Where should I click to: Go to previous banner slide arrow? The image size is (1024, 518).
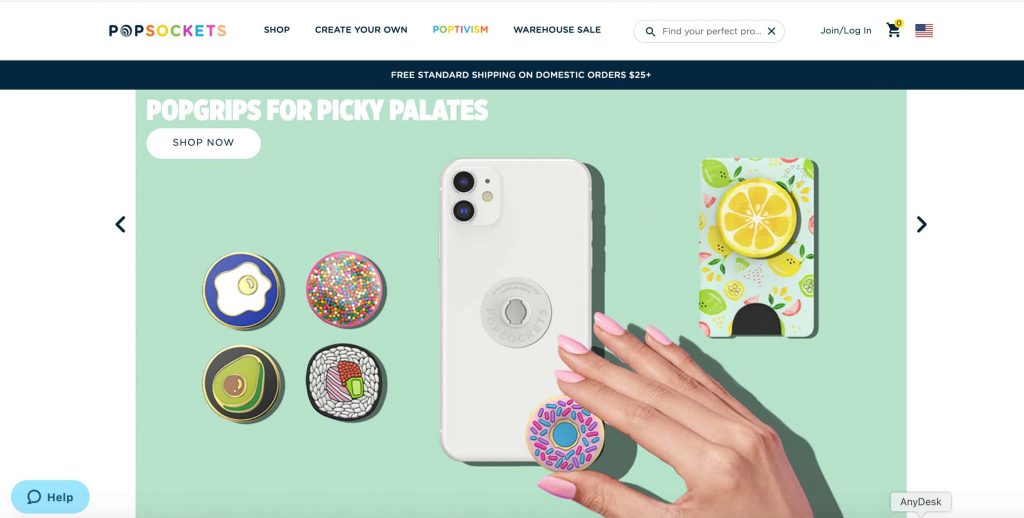[120, 225]
